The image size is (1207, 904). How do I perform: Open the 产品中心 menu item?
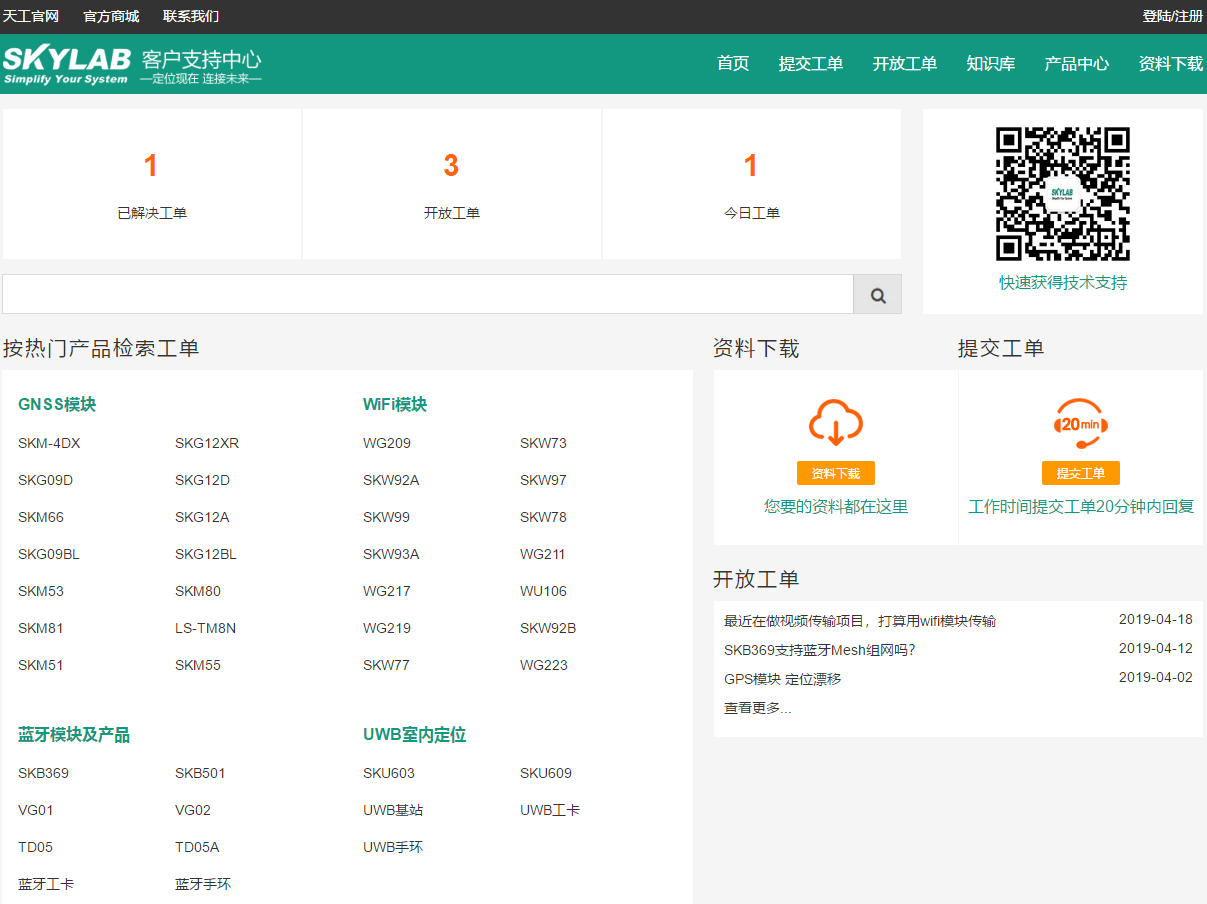click(1075, 63)
